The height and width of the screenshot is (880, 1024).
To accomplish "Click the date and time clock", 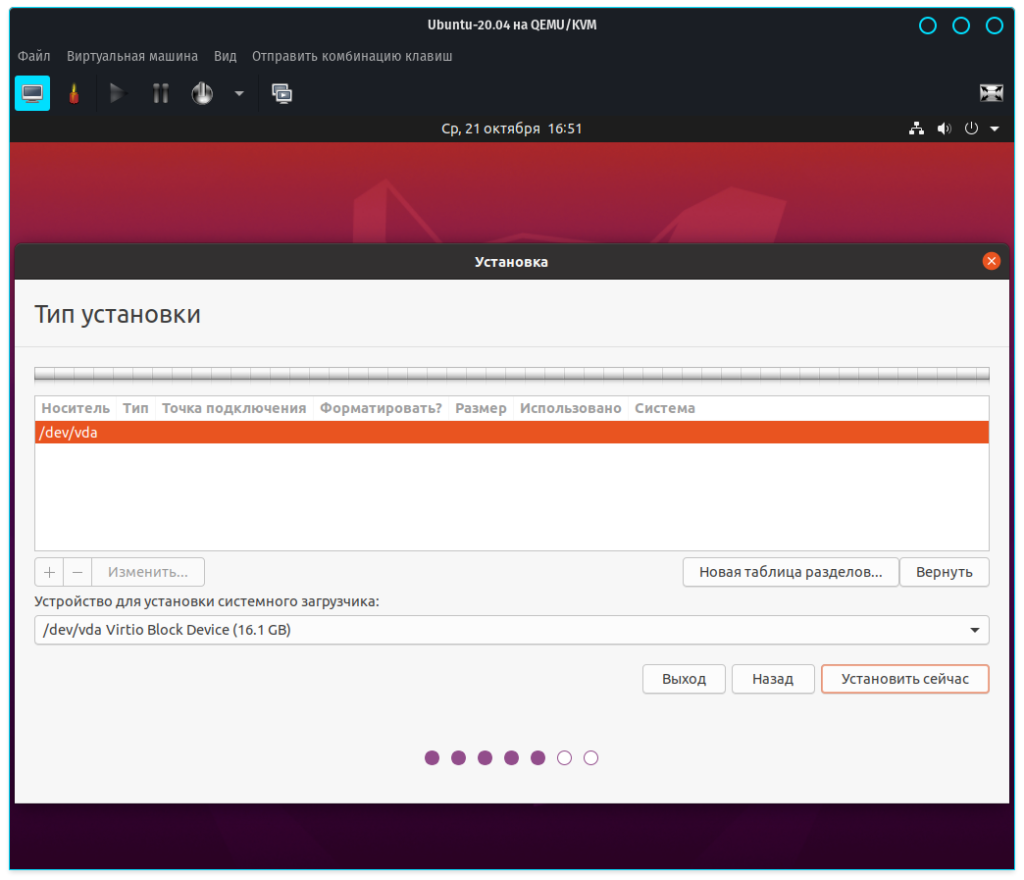I will click(511, 129).
